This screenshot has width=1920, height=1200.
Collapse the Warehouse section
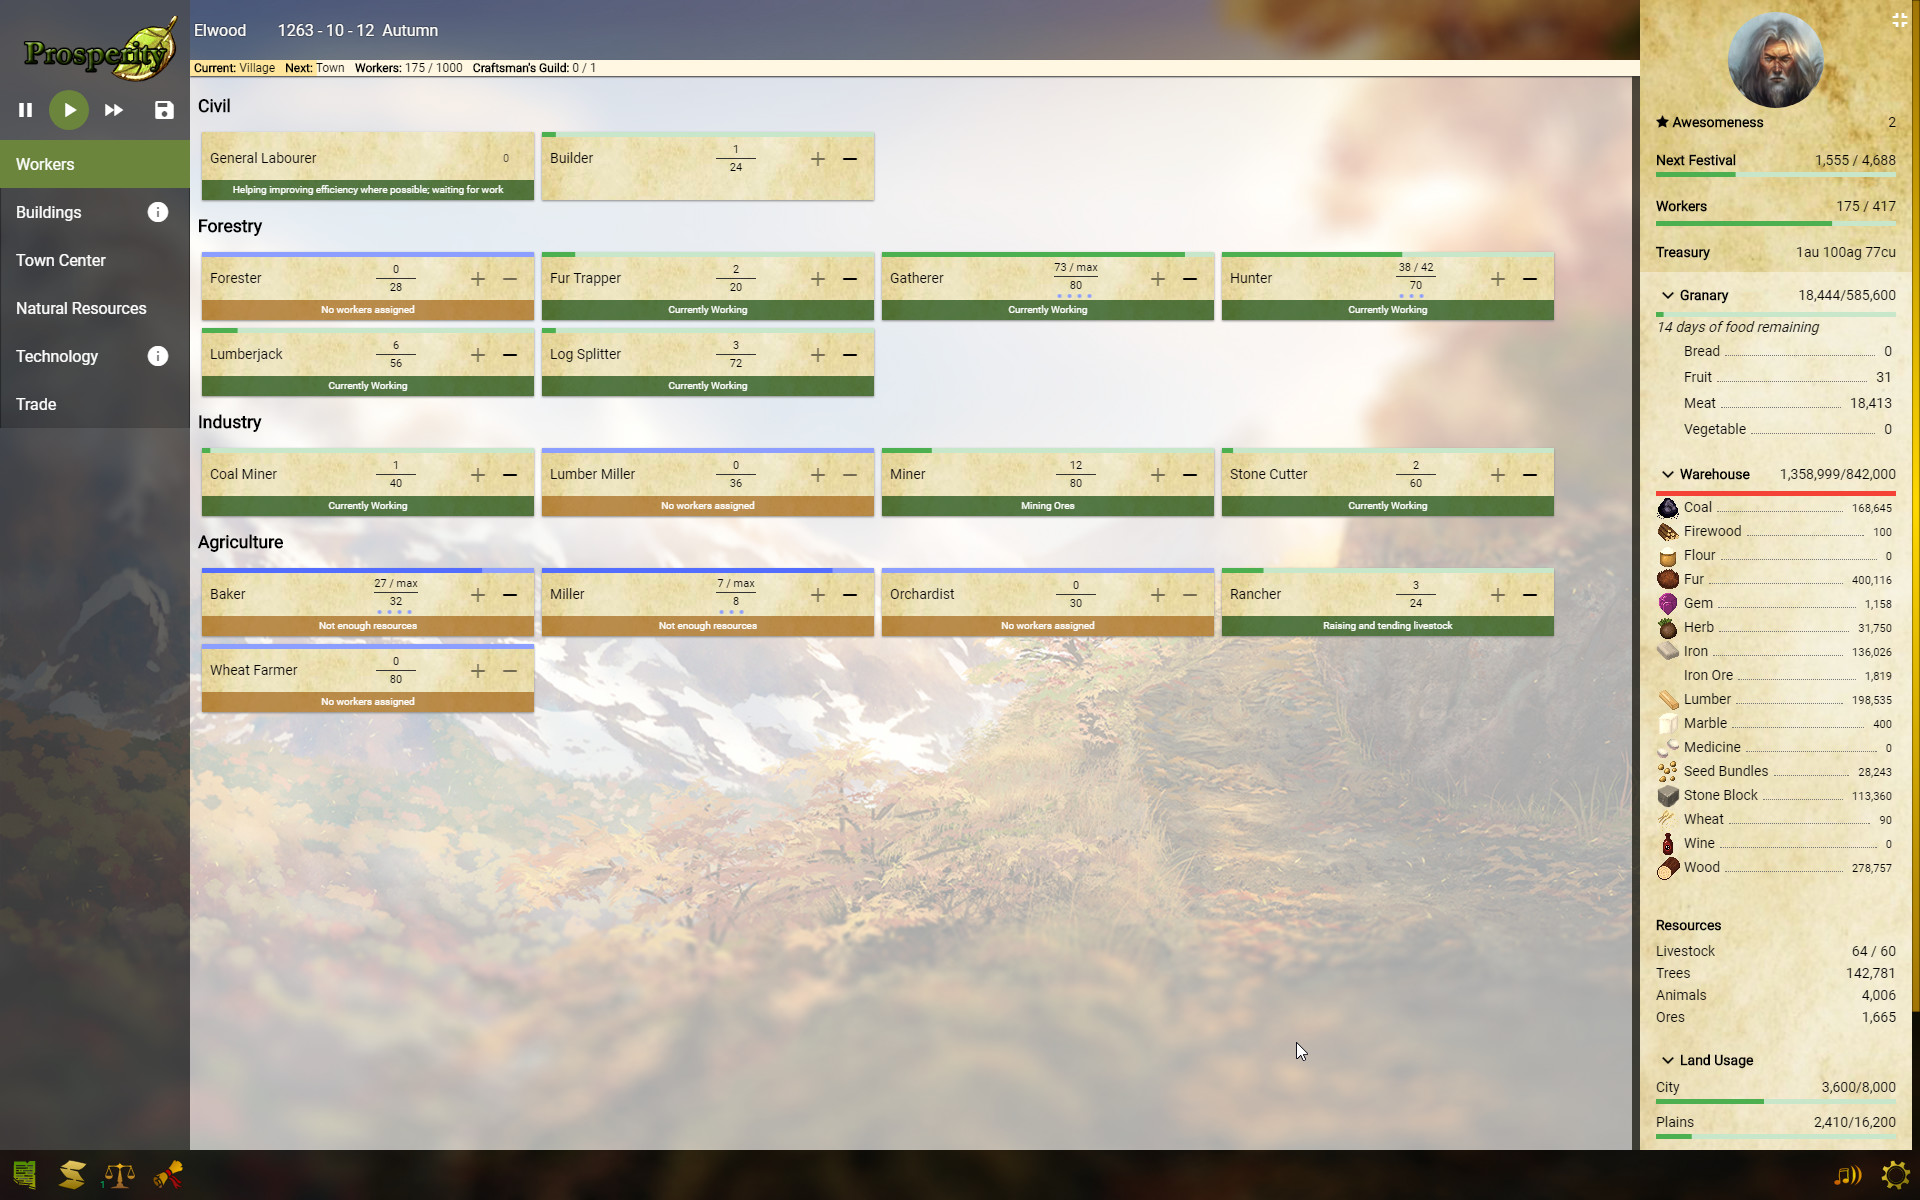click(x=1667, y=474)
